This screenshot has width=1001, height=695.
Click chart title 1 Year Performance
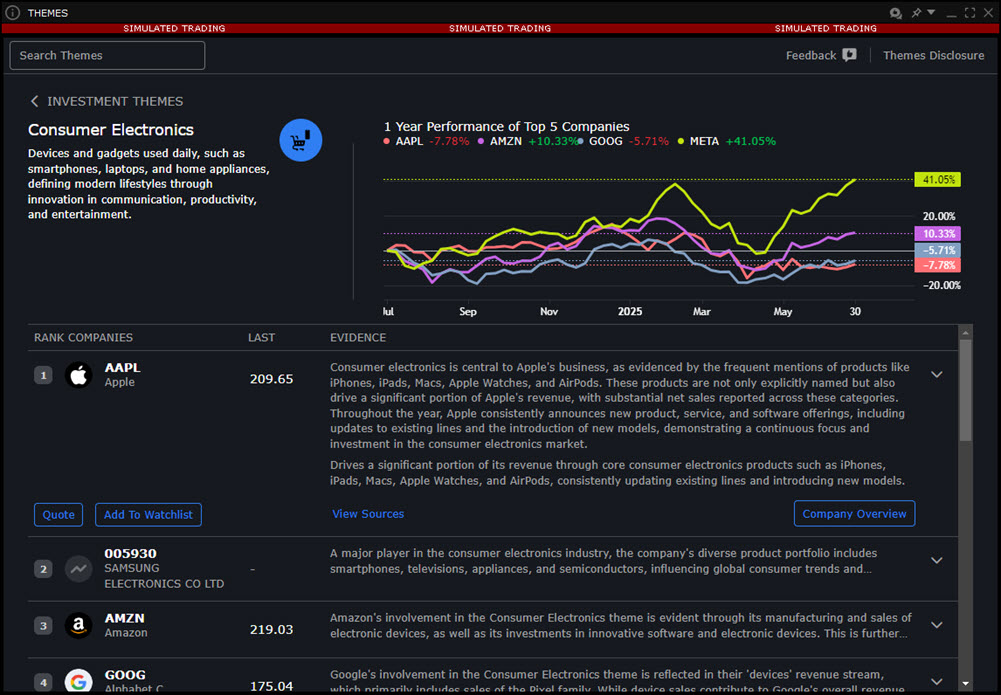(506, 126)
